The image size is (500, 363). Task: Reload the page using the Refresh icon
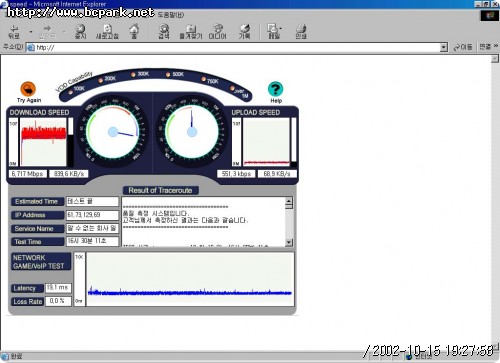pos(107,32)
